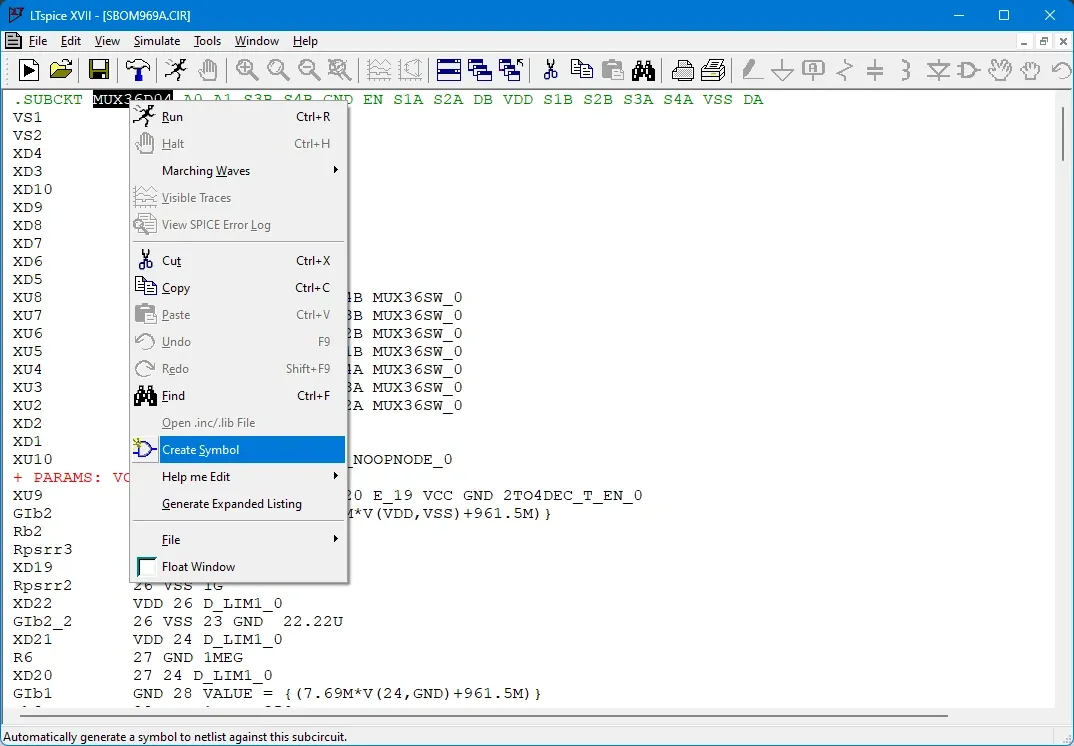Screen dimensions: 1074x746
Task: Open the File menu in menu bar
Action: pyautogui.click(x=38, y=41)
